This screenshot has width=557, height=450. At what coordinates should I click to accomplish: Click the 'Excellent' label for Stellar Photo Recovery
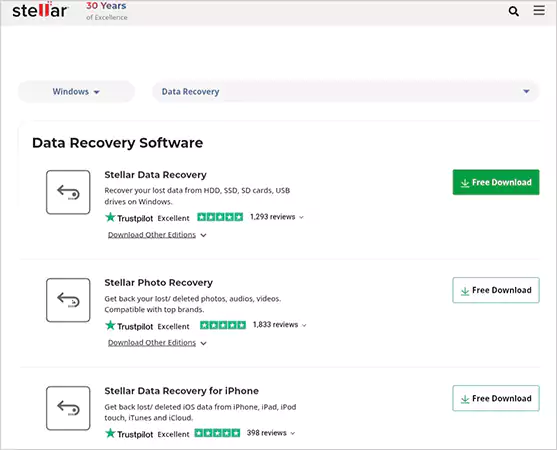(x=173, y=326)
